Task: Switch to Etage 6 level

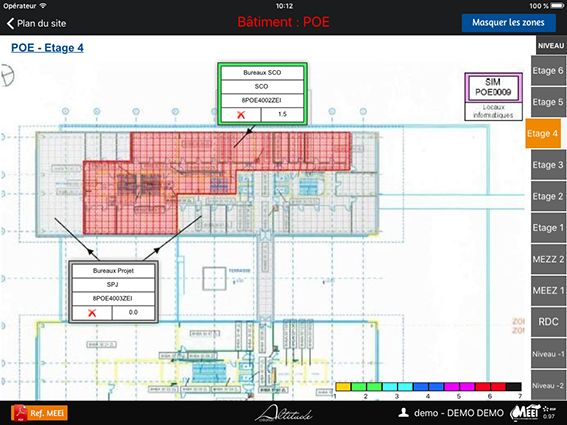Action: coord(548,71)
